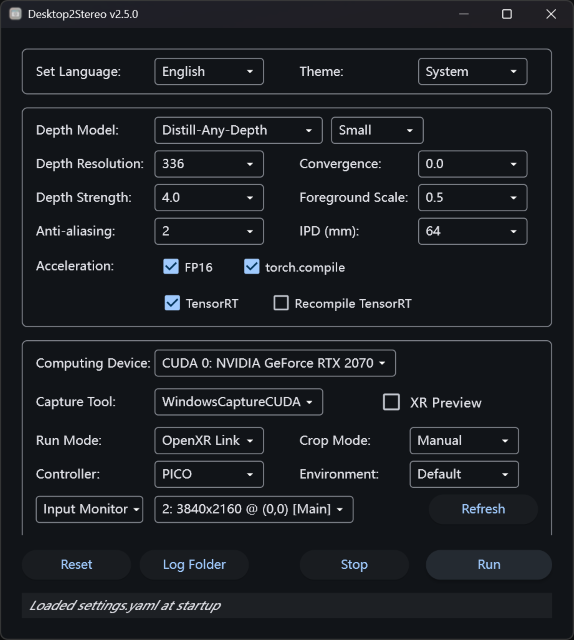Open the Environment dropdown showing Default
Screen dimensions: 574x640
(464, 474)
